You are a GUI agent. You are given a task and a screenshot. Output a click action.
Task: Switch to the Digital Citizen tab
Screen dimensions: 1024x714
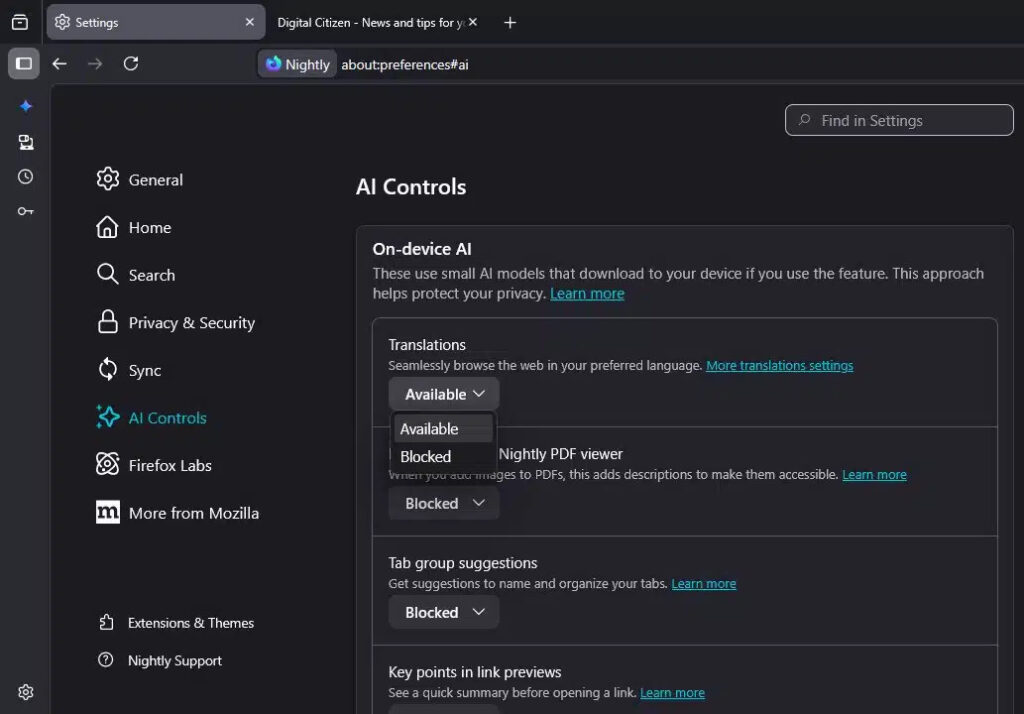coord(370,22)
